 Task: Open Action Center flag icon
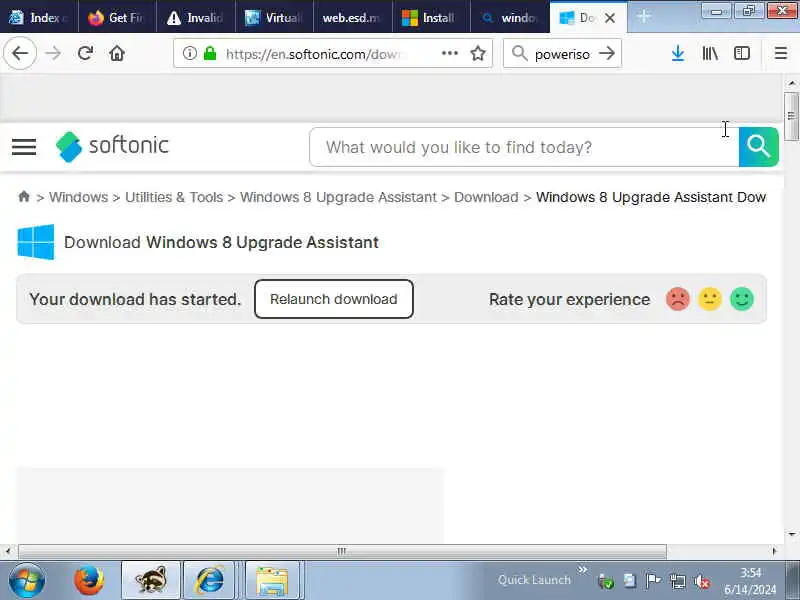[x=653, y=581]
